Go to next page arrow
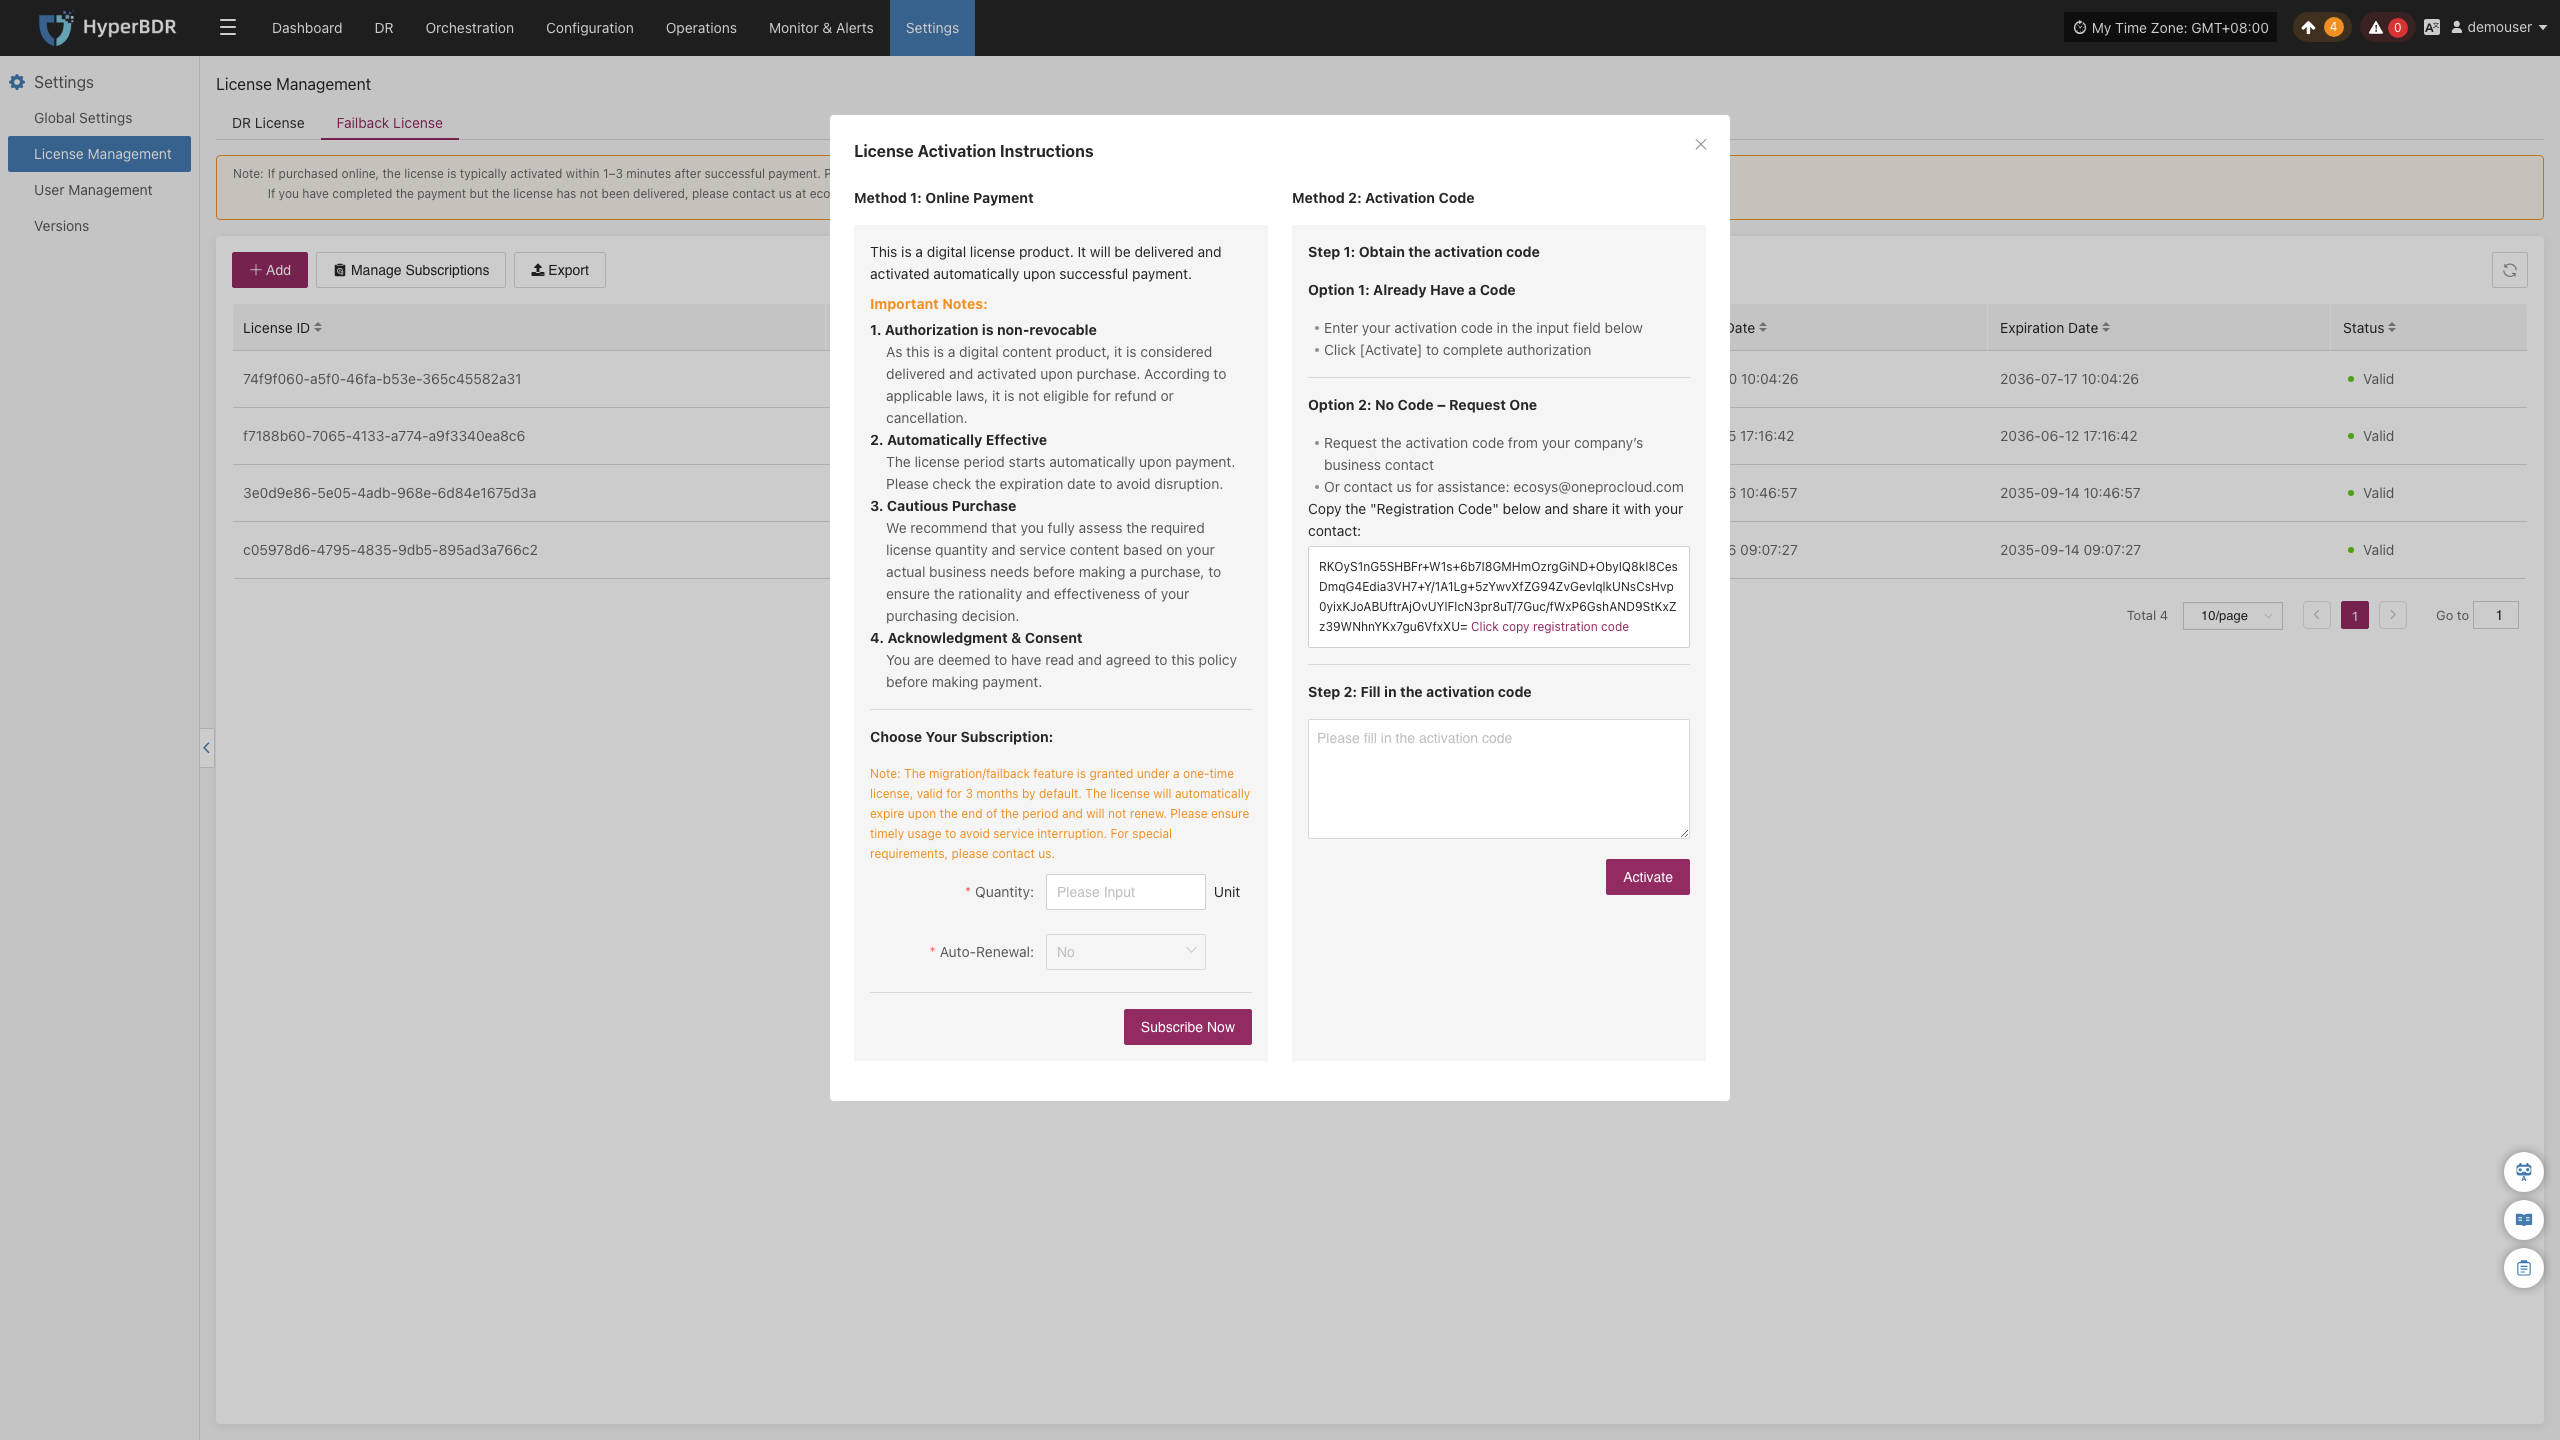Viewport: 2560px width, 1440px height. (x=2392, y=615)
